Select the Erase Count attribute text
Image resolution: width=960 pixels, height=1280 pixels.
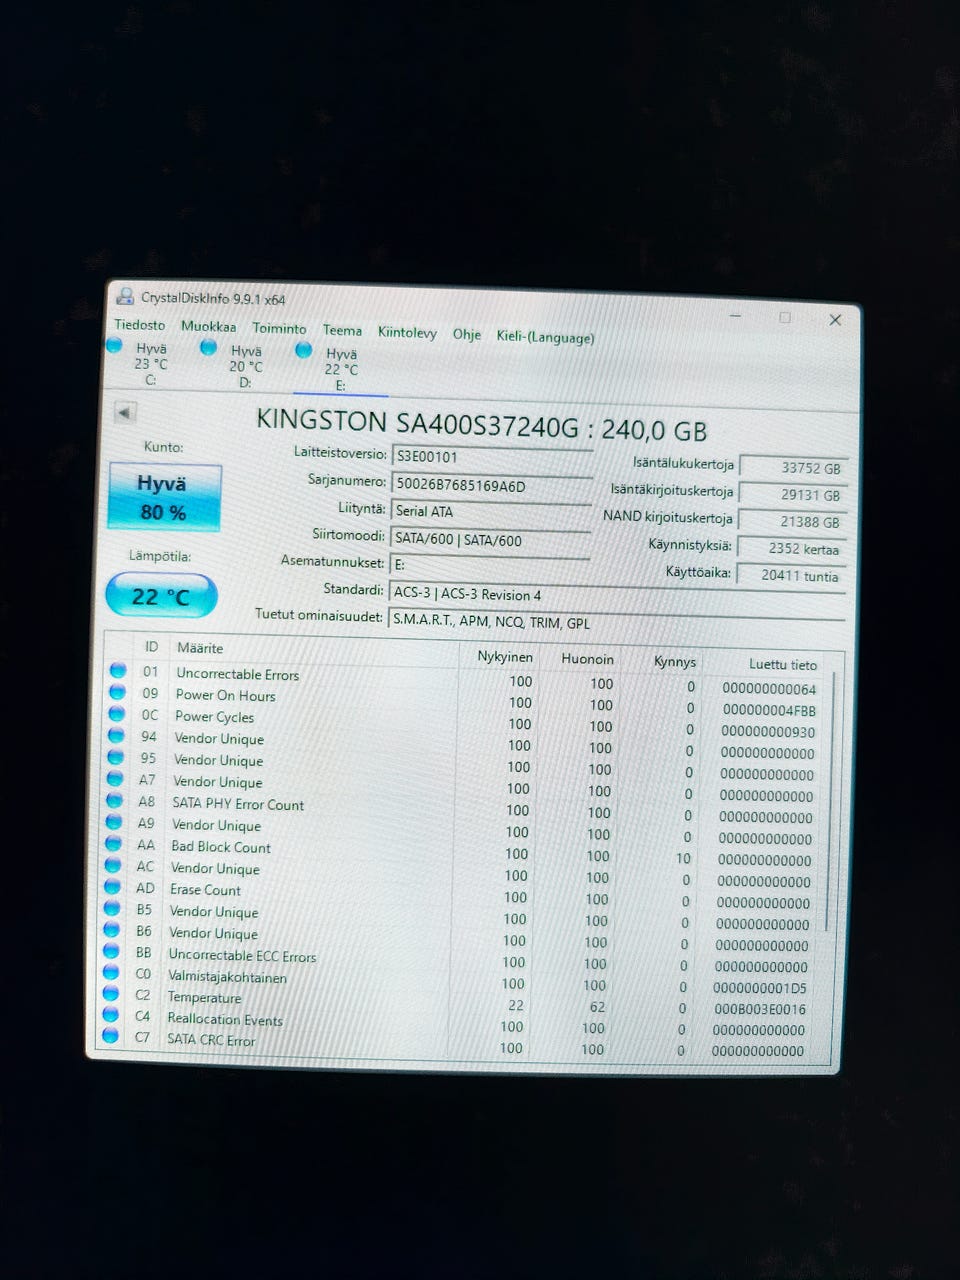click(x=205, y=890)
